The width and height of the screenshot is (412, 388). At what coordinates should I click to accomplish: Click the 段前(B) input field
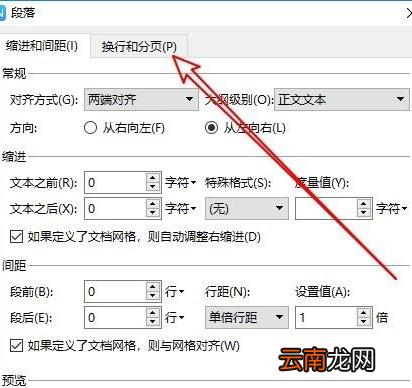coord(115,291)
